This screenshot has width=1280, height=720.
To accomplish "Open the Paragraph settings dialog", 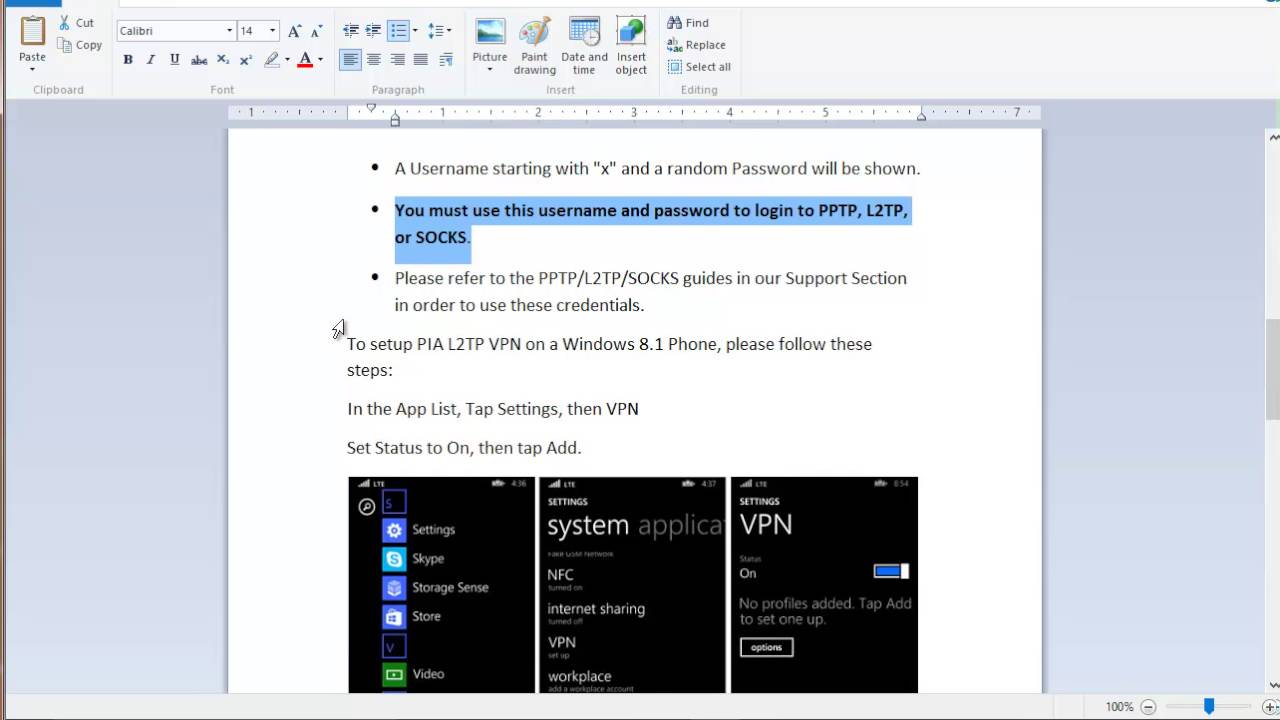I will coord(446,60).
